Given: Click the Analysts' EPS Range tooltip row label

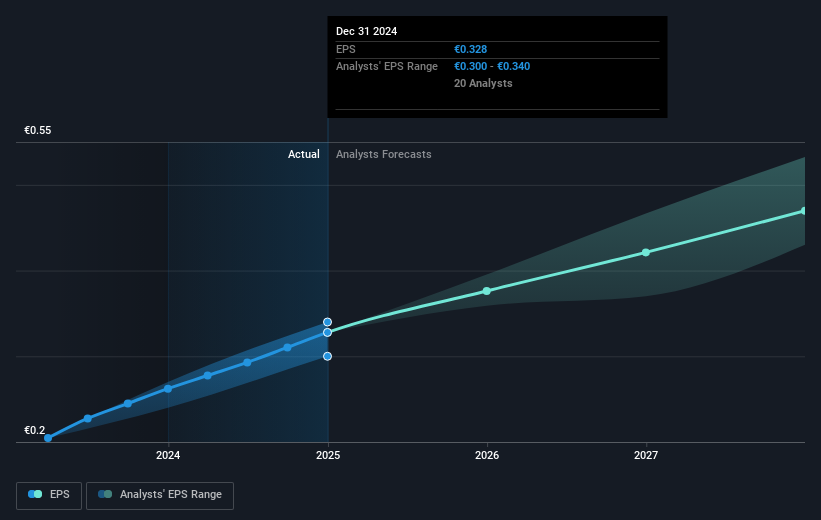Looking at the screenshot, I should [x=386, y=67].
